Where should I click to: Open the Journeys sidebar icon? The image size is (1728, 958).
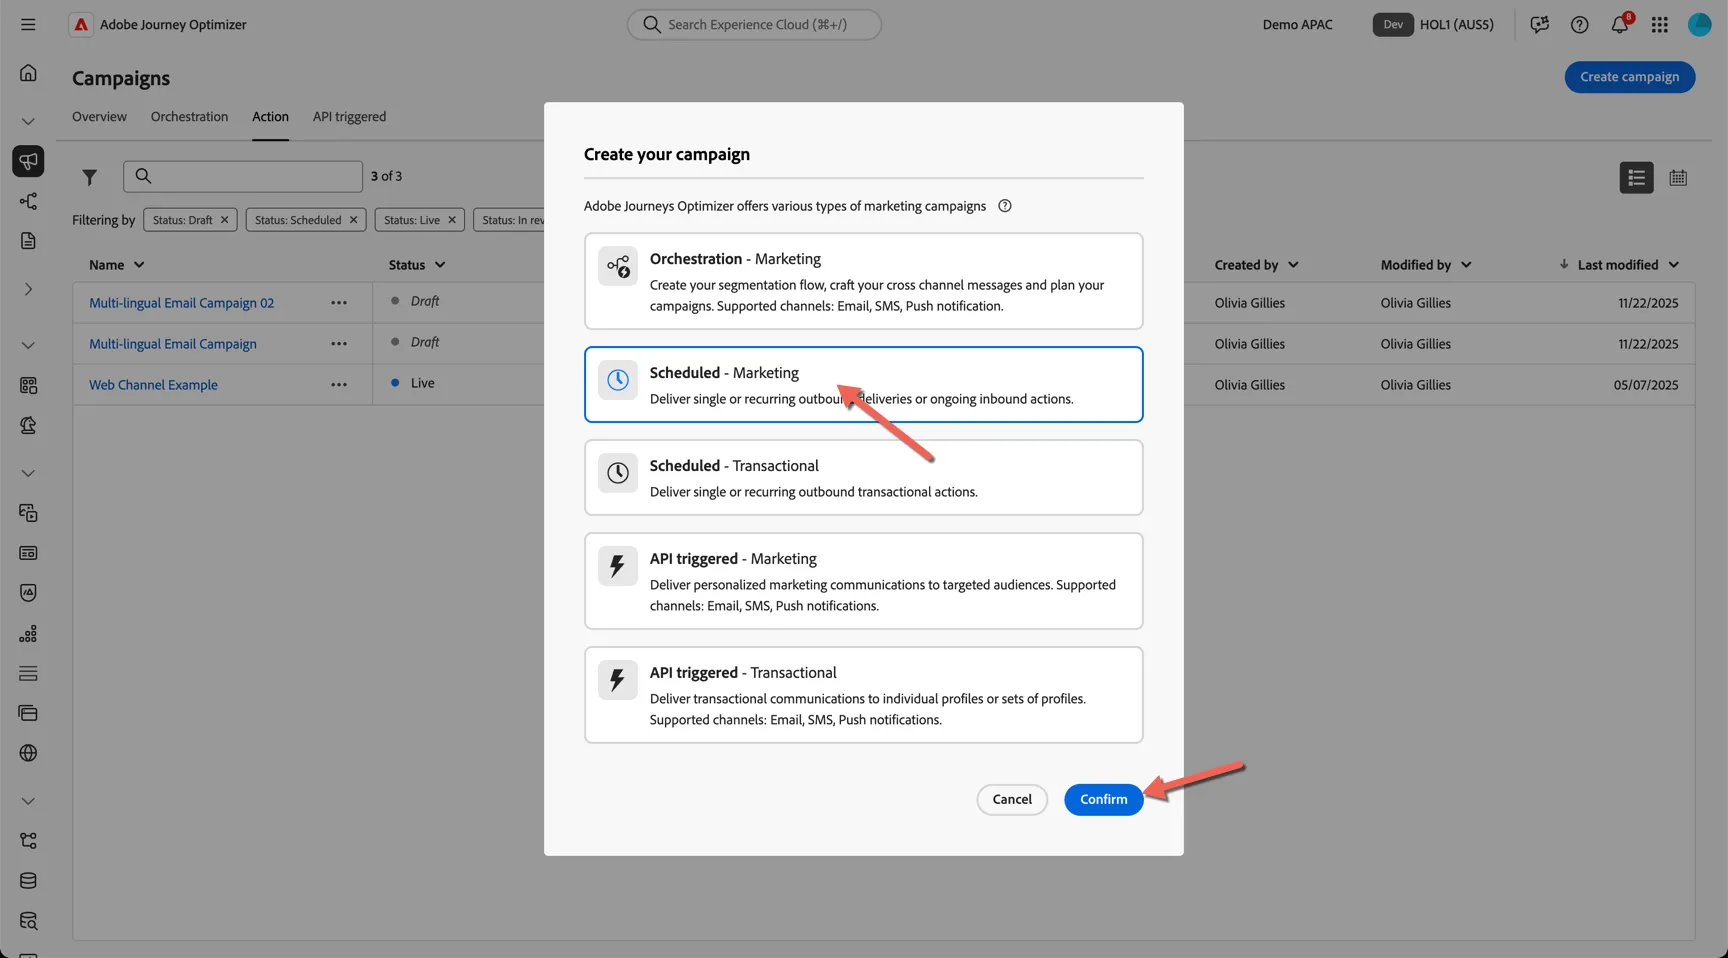28,201
